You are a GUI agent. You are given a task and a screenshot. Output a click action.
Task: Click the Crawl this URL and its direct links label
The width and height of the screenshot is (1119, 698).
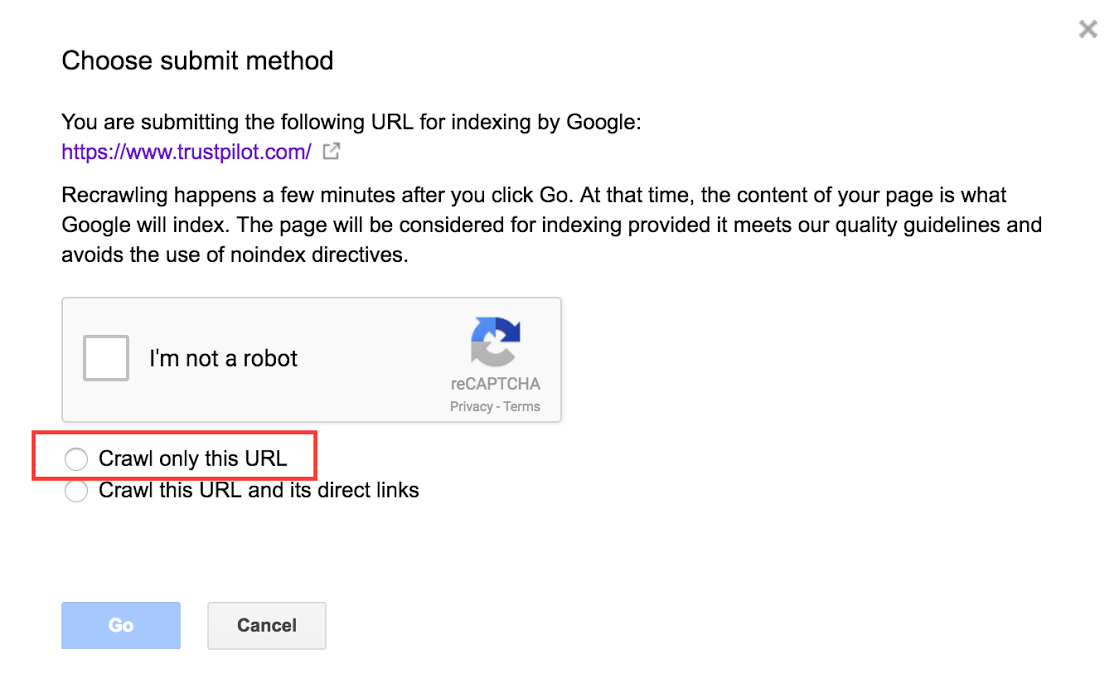coord(258,490)
